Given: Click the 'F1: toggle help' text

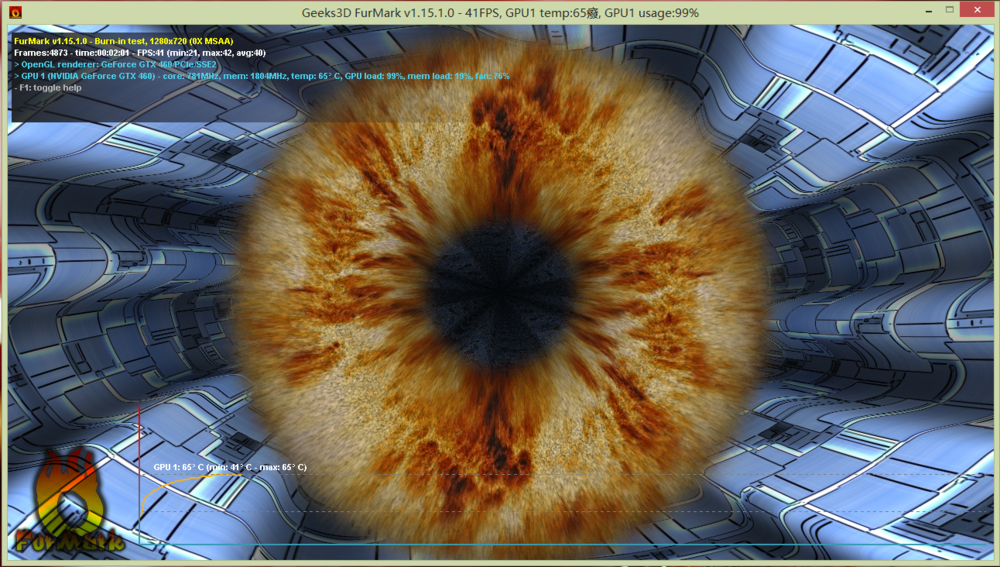Looking at the screenshot, I should 48,87.
